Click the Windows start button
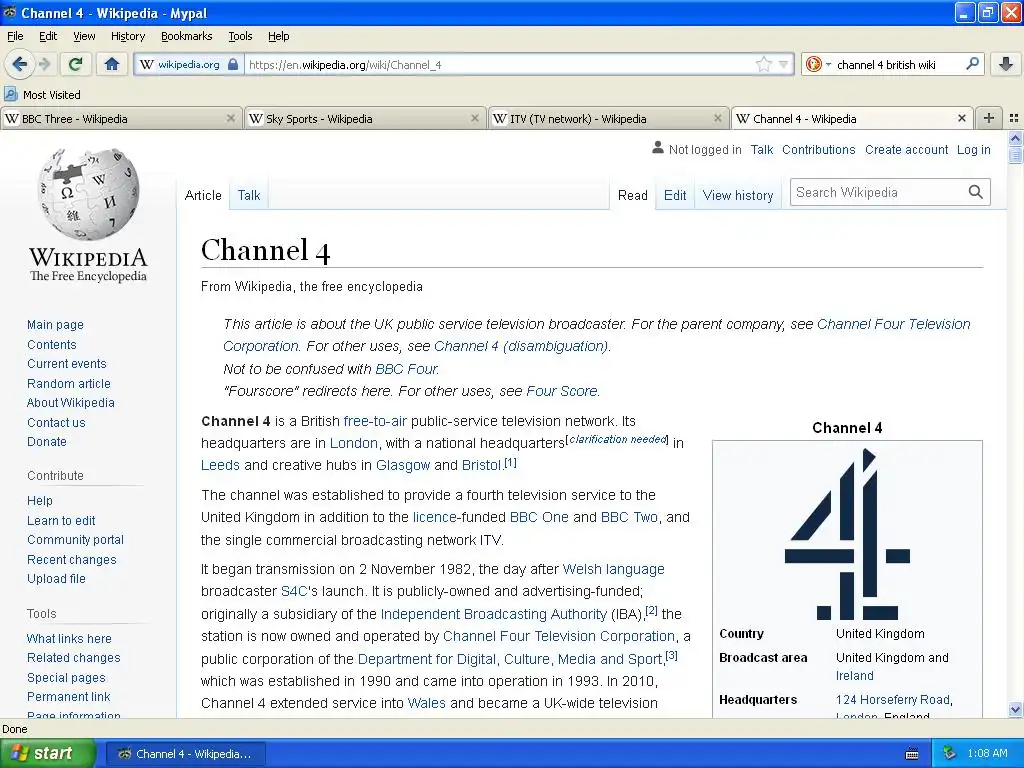The width and height of the screenshot is (1024, 768). click(47, 754)
